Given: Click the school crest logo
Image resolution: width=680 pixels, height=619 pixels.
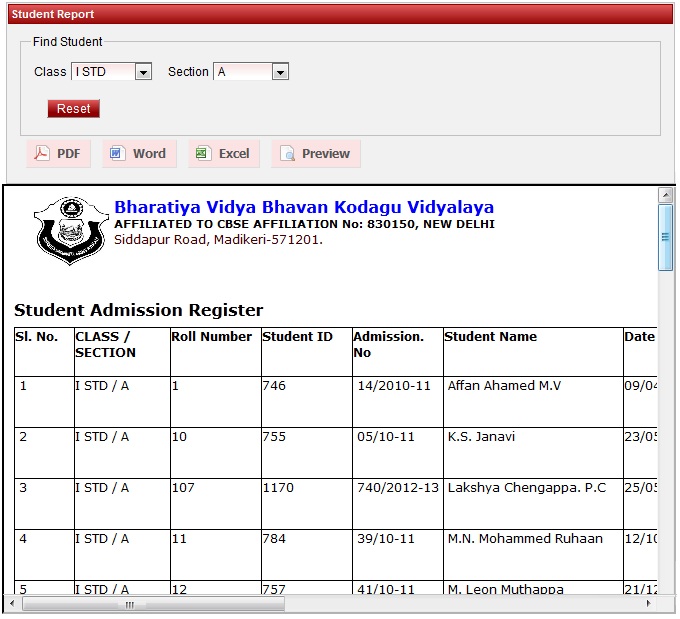Looking at the screenshot, I should (x=69, y=229).
